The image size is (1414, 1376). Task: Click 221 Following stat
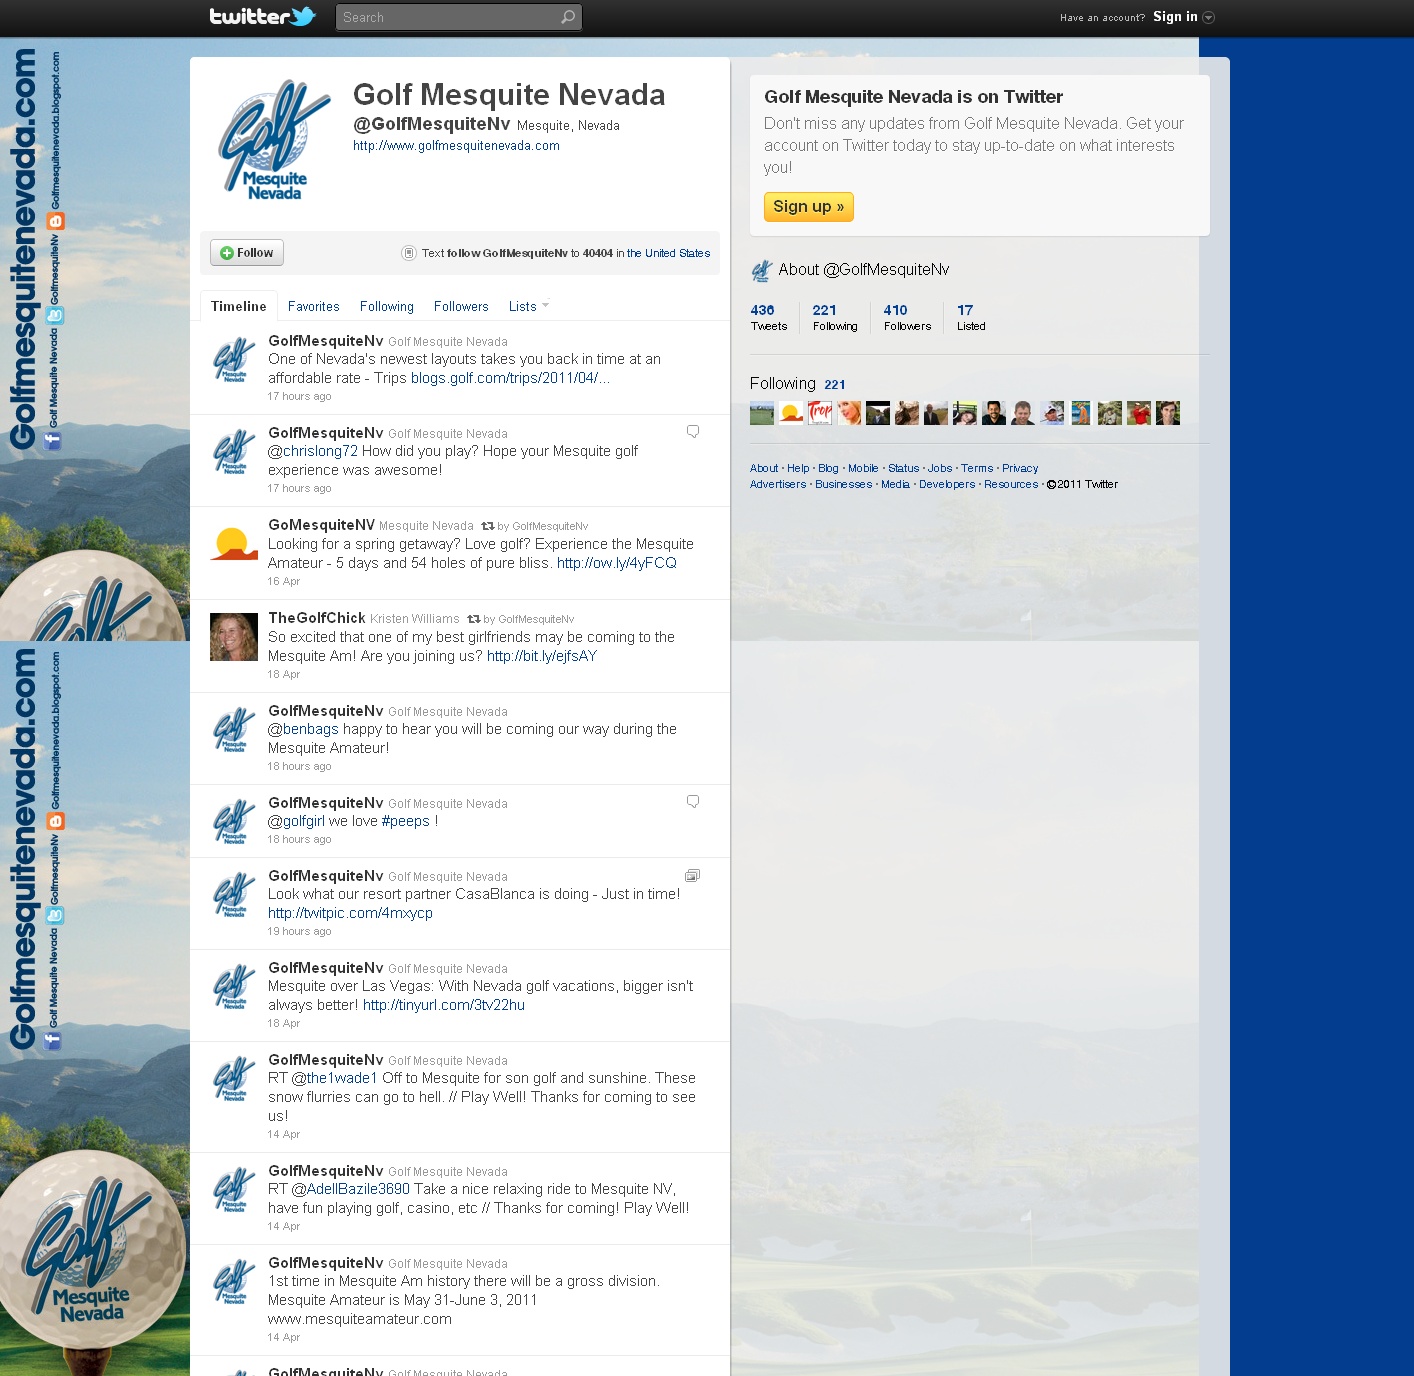tap(835, 317)
